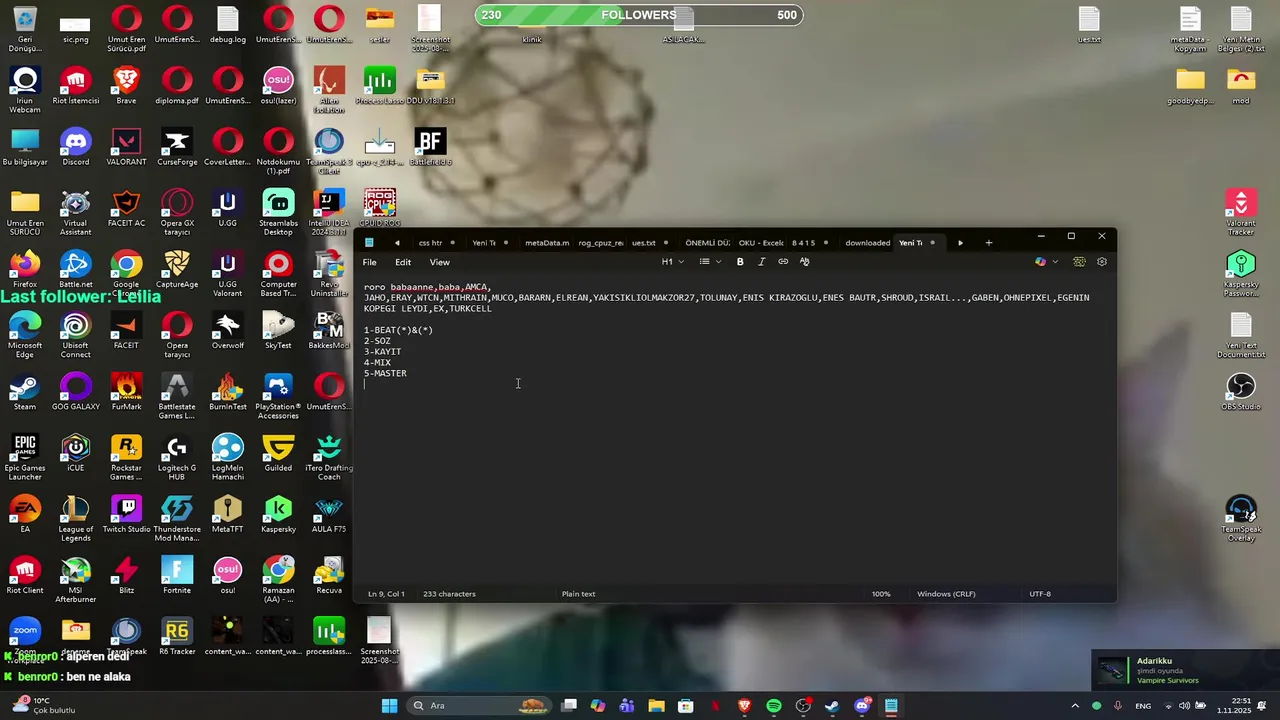
Task: Open the Steam desktop icon
Action: [25, 393]
